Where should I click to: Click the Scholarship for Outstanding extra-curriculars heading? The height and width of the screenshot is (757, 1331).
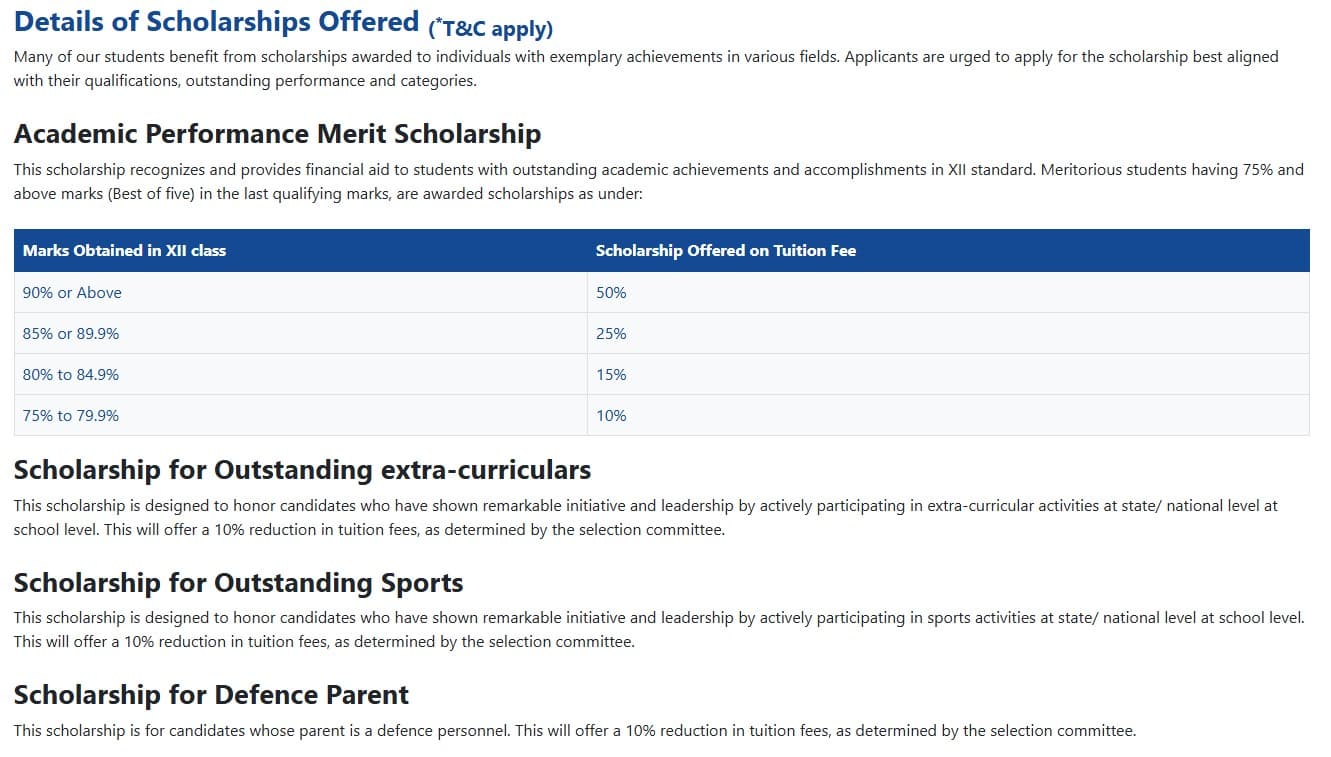click(302, 470)
